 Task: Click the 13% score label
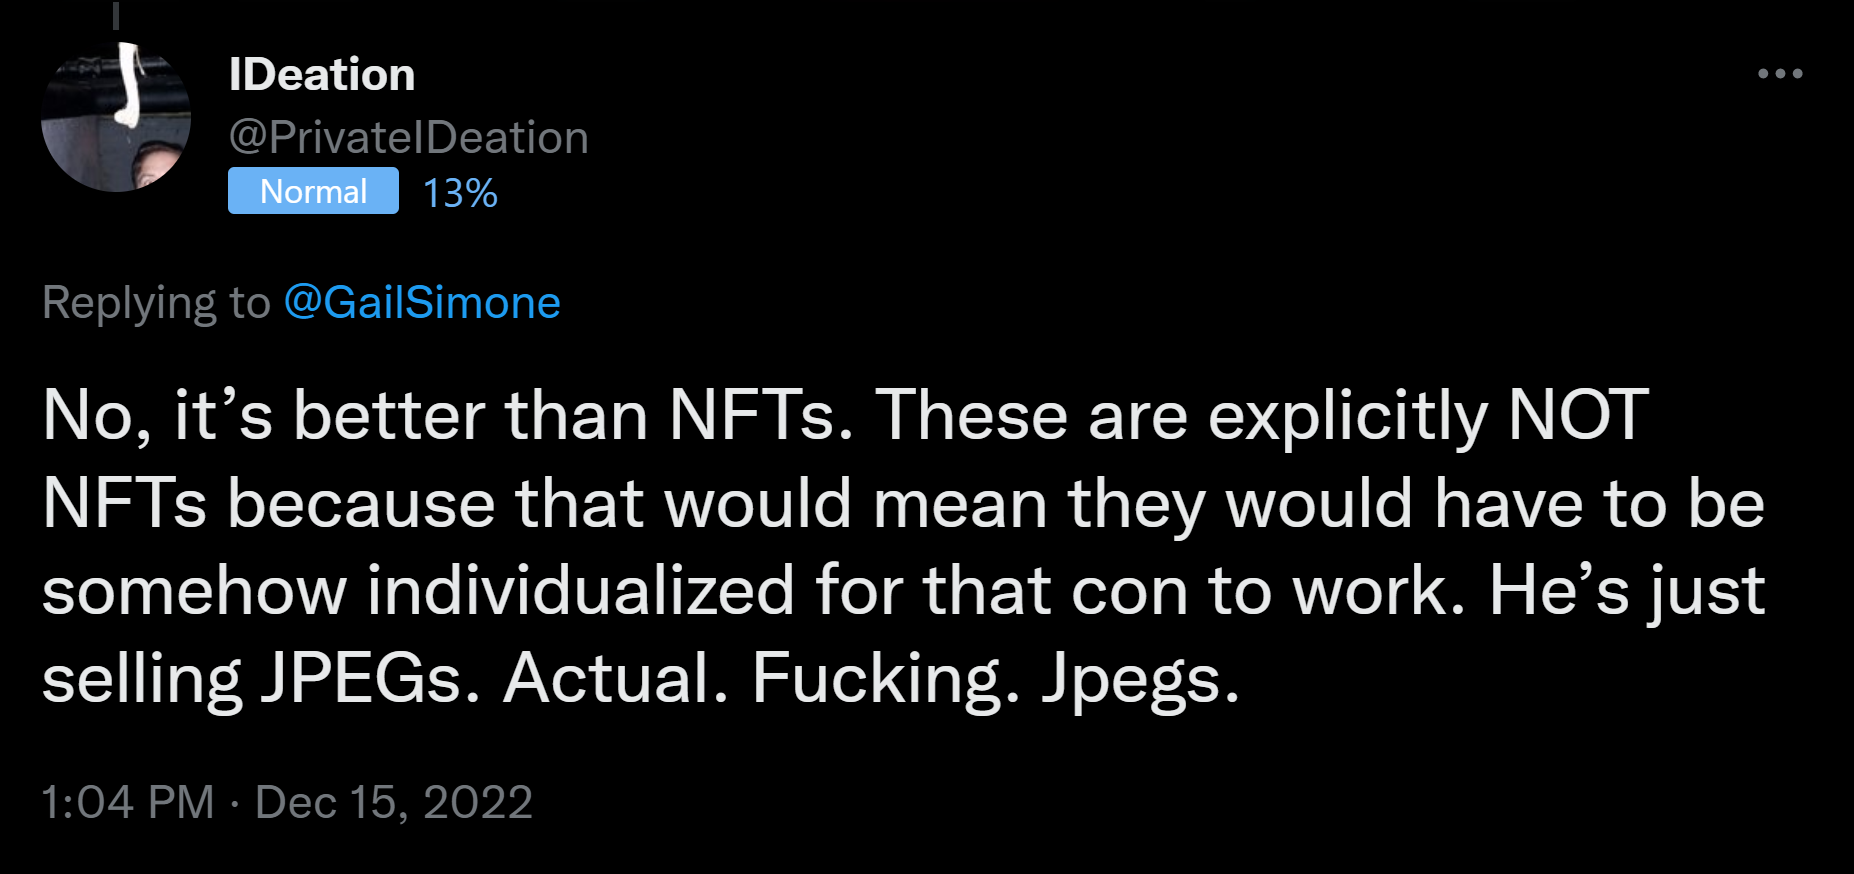[460, 193]
